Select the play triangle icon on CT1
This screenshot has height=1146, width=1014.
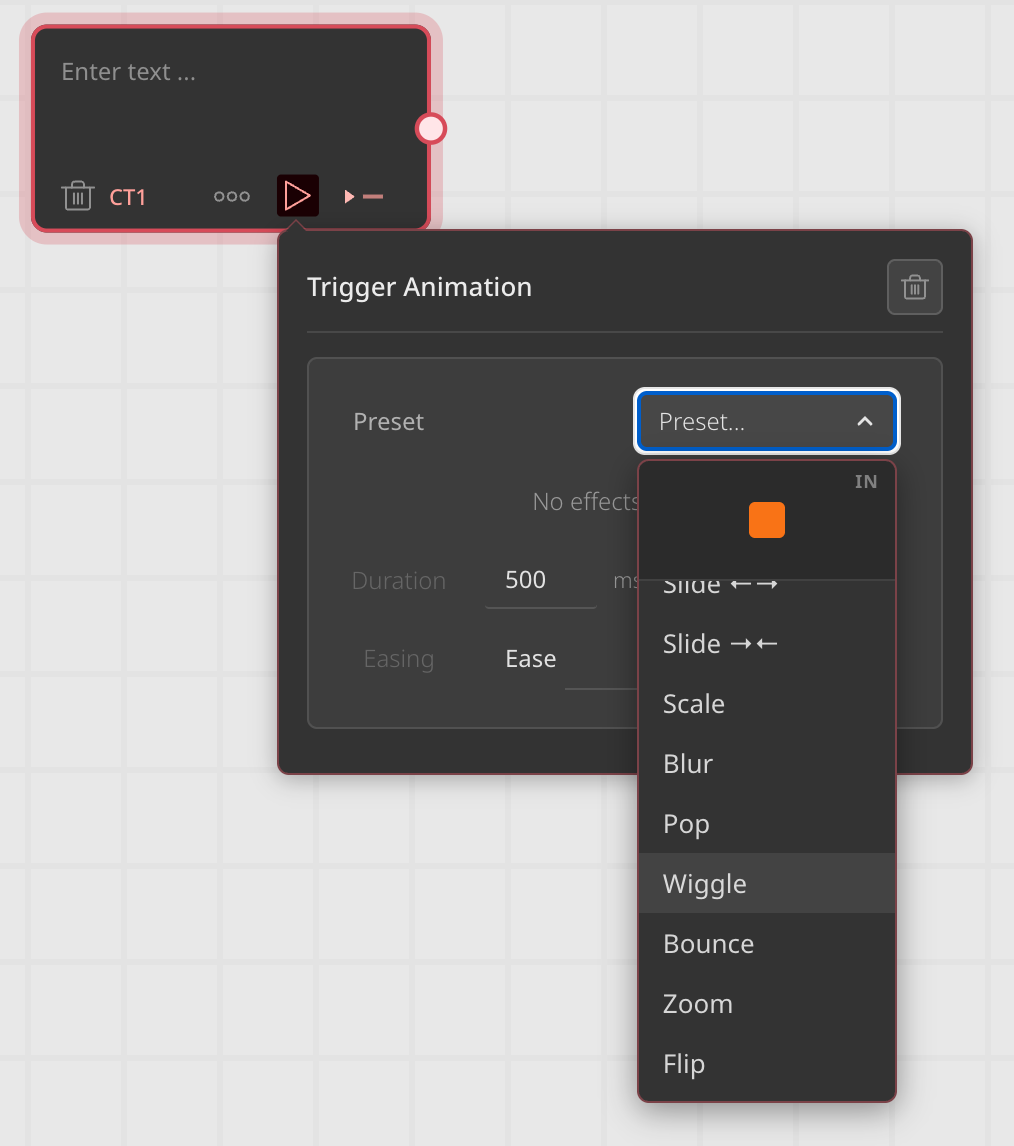297,195
